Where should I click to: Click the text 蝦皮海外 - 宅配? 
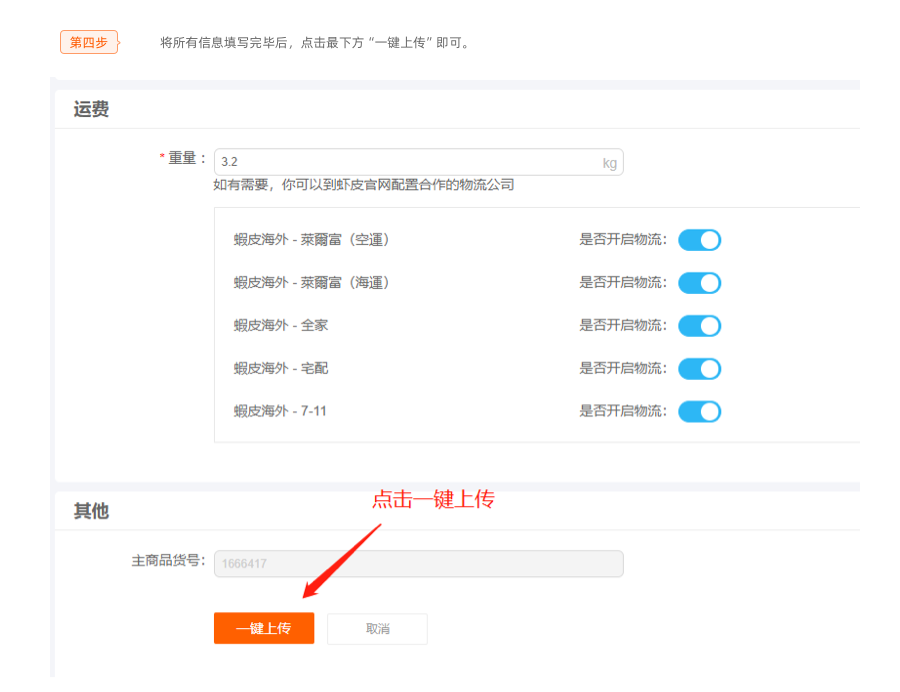[x=281, y=368]
